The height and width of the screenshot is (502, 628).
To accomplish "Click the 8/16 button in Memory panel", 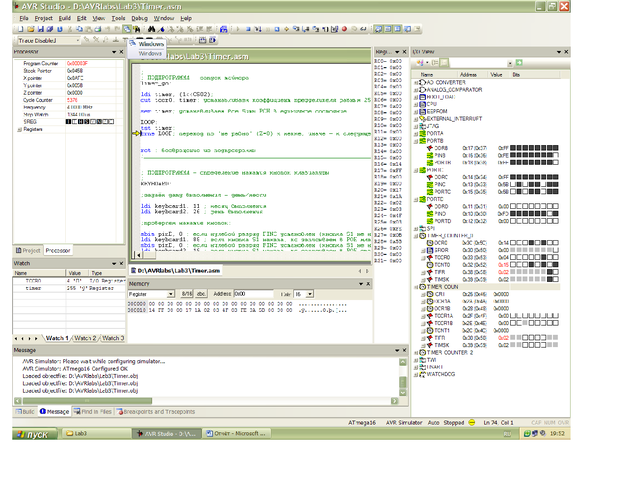I will 187,295.
